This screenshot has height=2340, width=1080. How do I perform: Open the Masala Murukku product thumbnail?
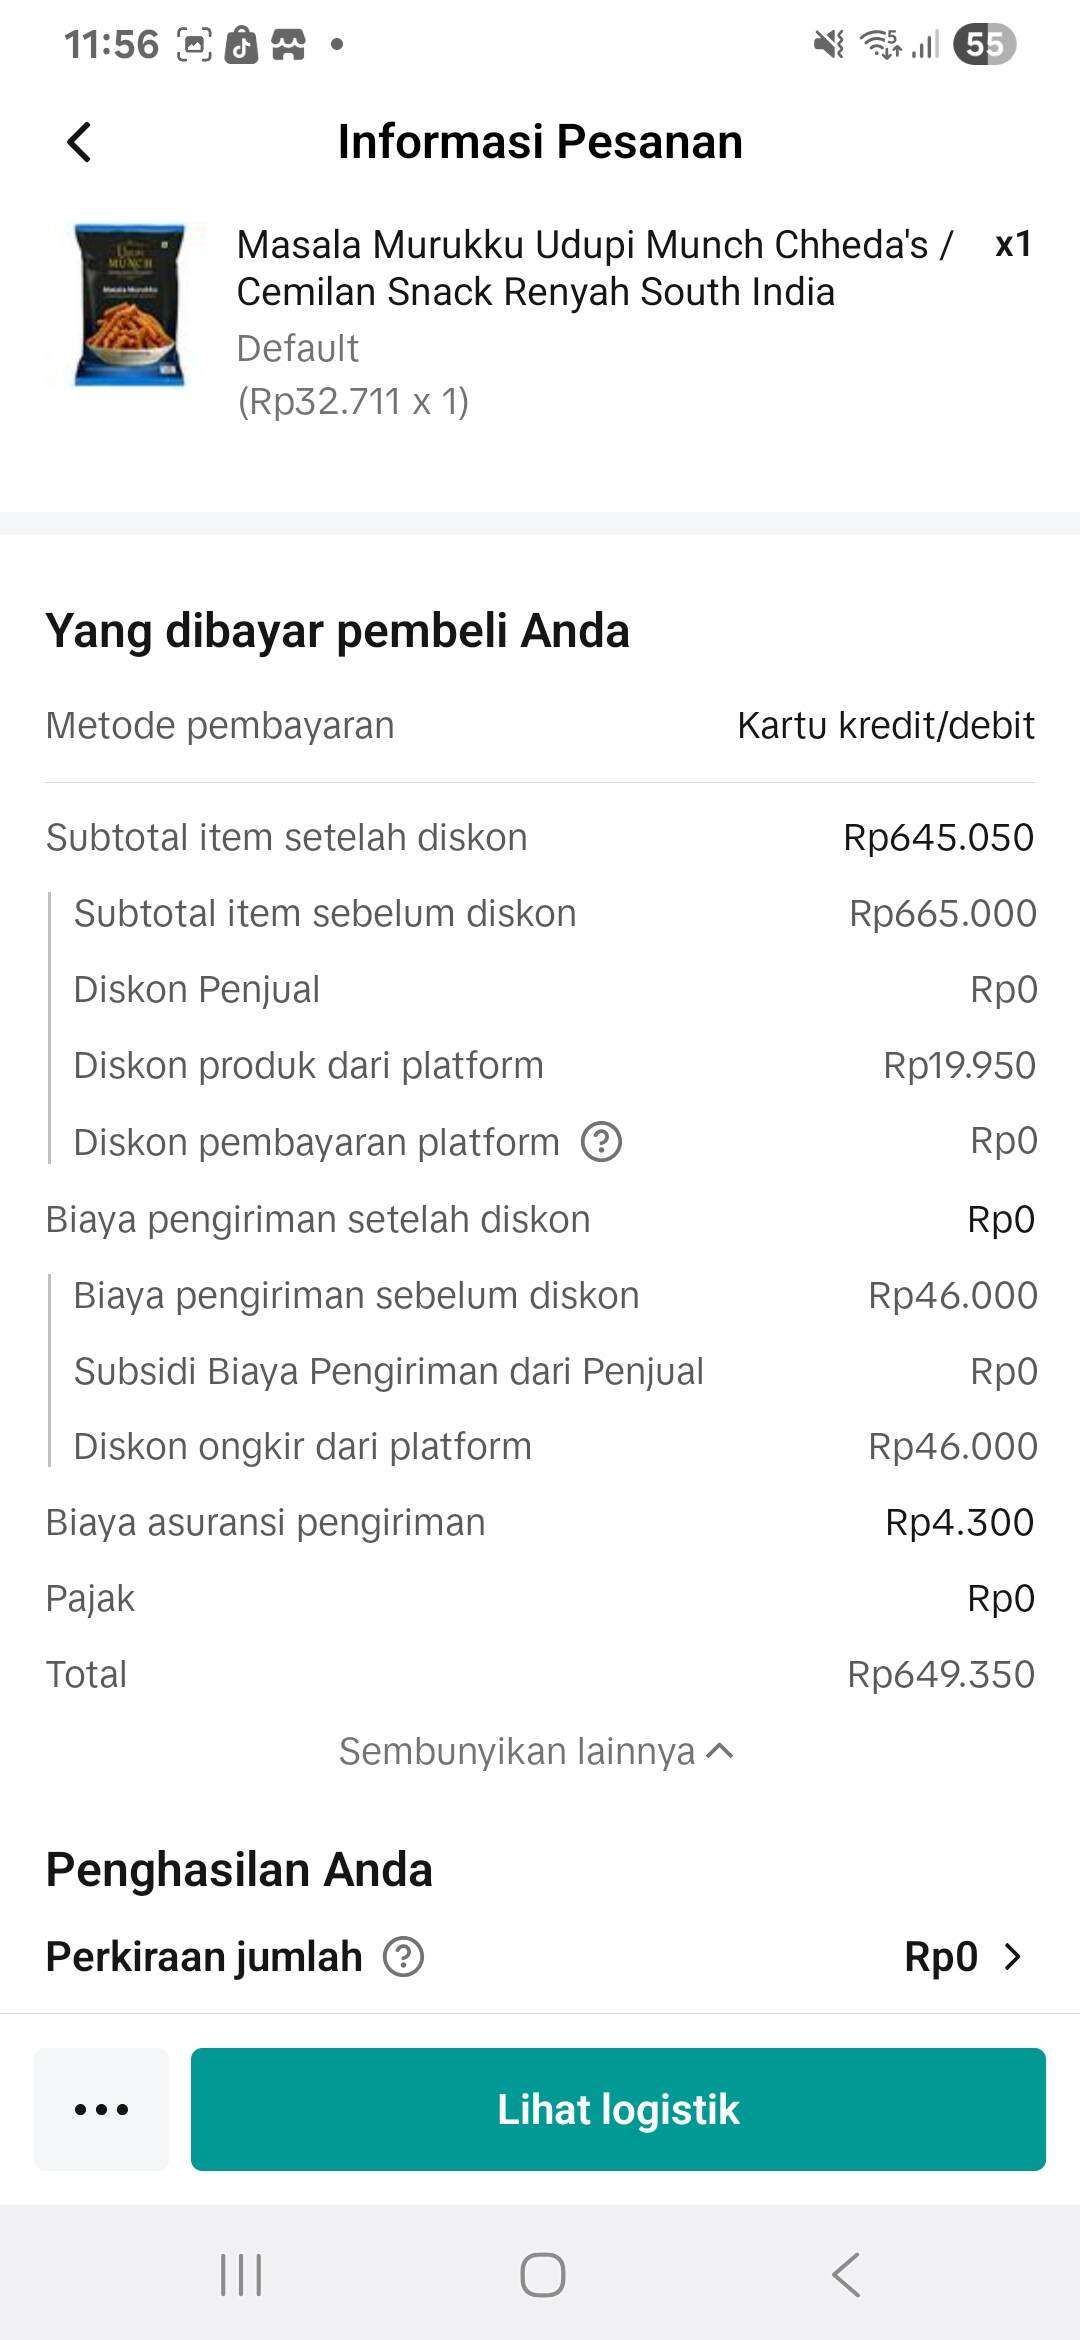coord(129,305)
